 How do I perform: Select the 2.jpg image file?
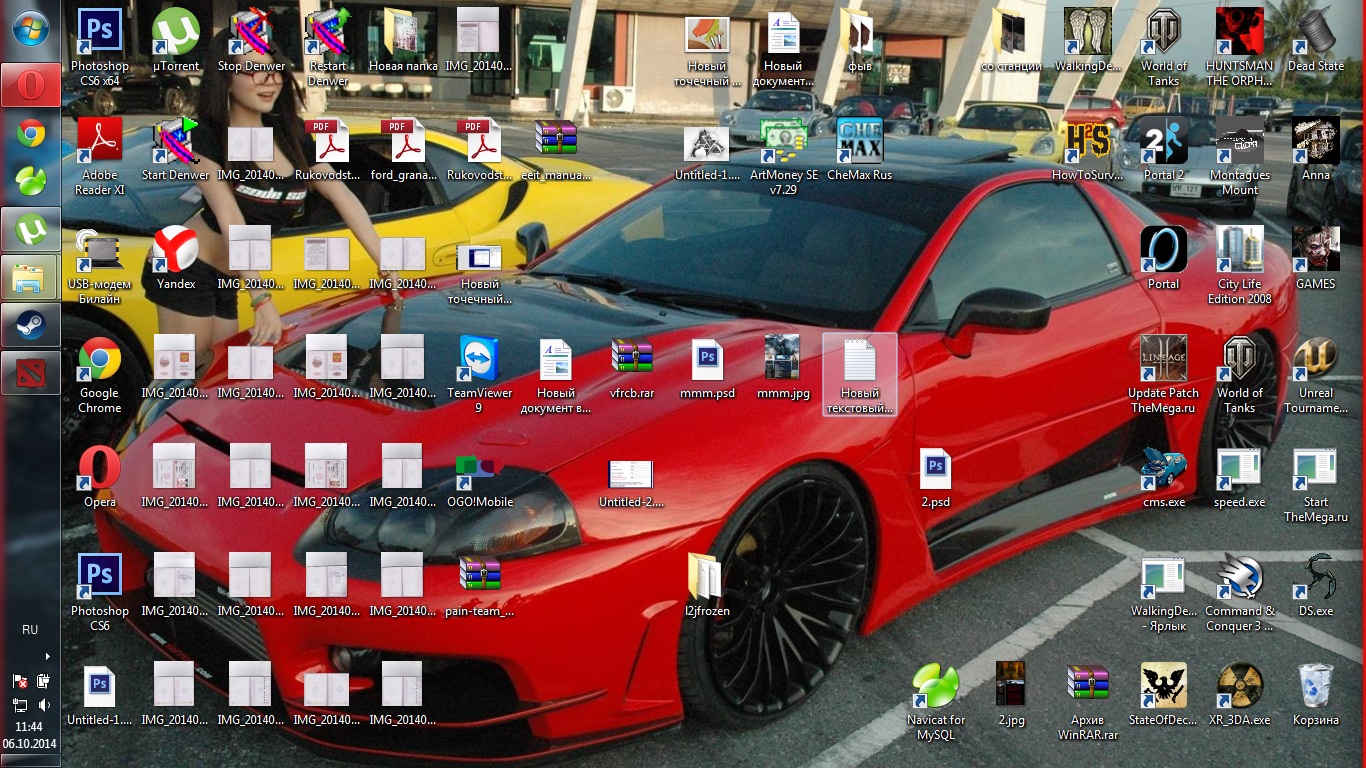click(x=1011, y=694)
